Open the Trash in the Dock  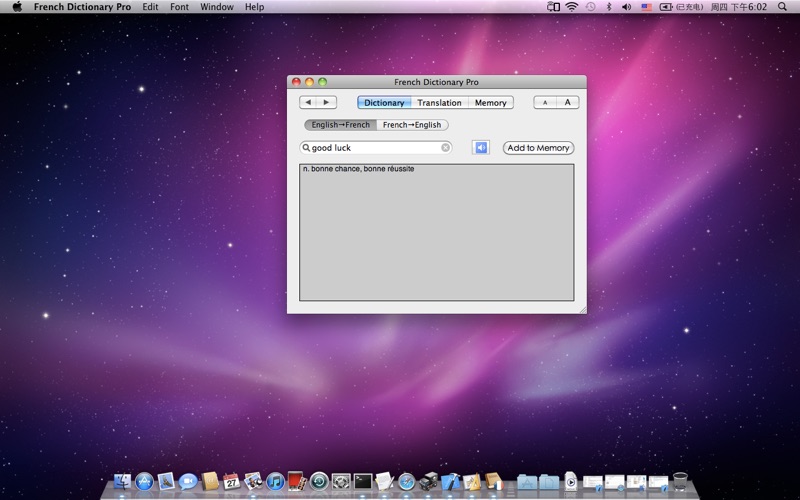[680, 481]
